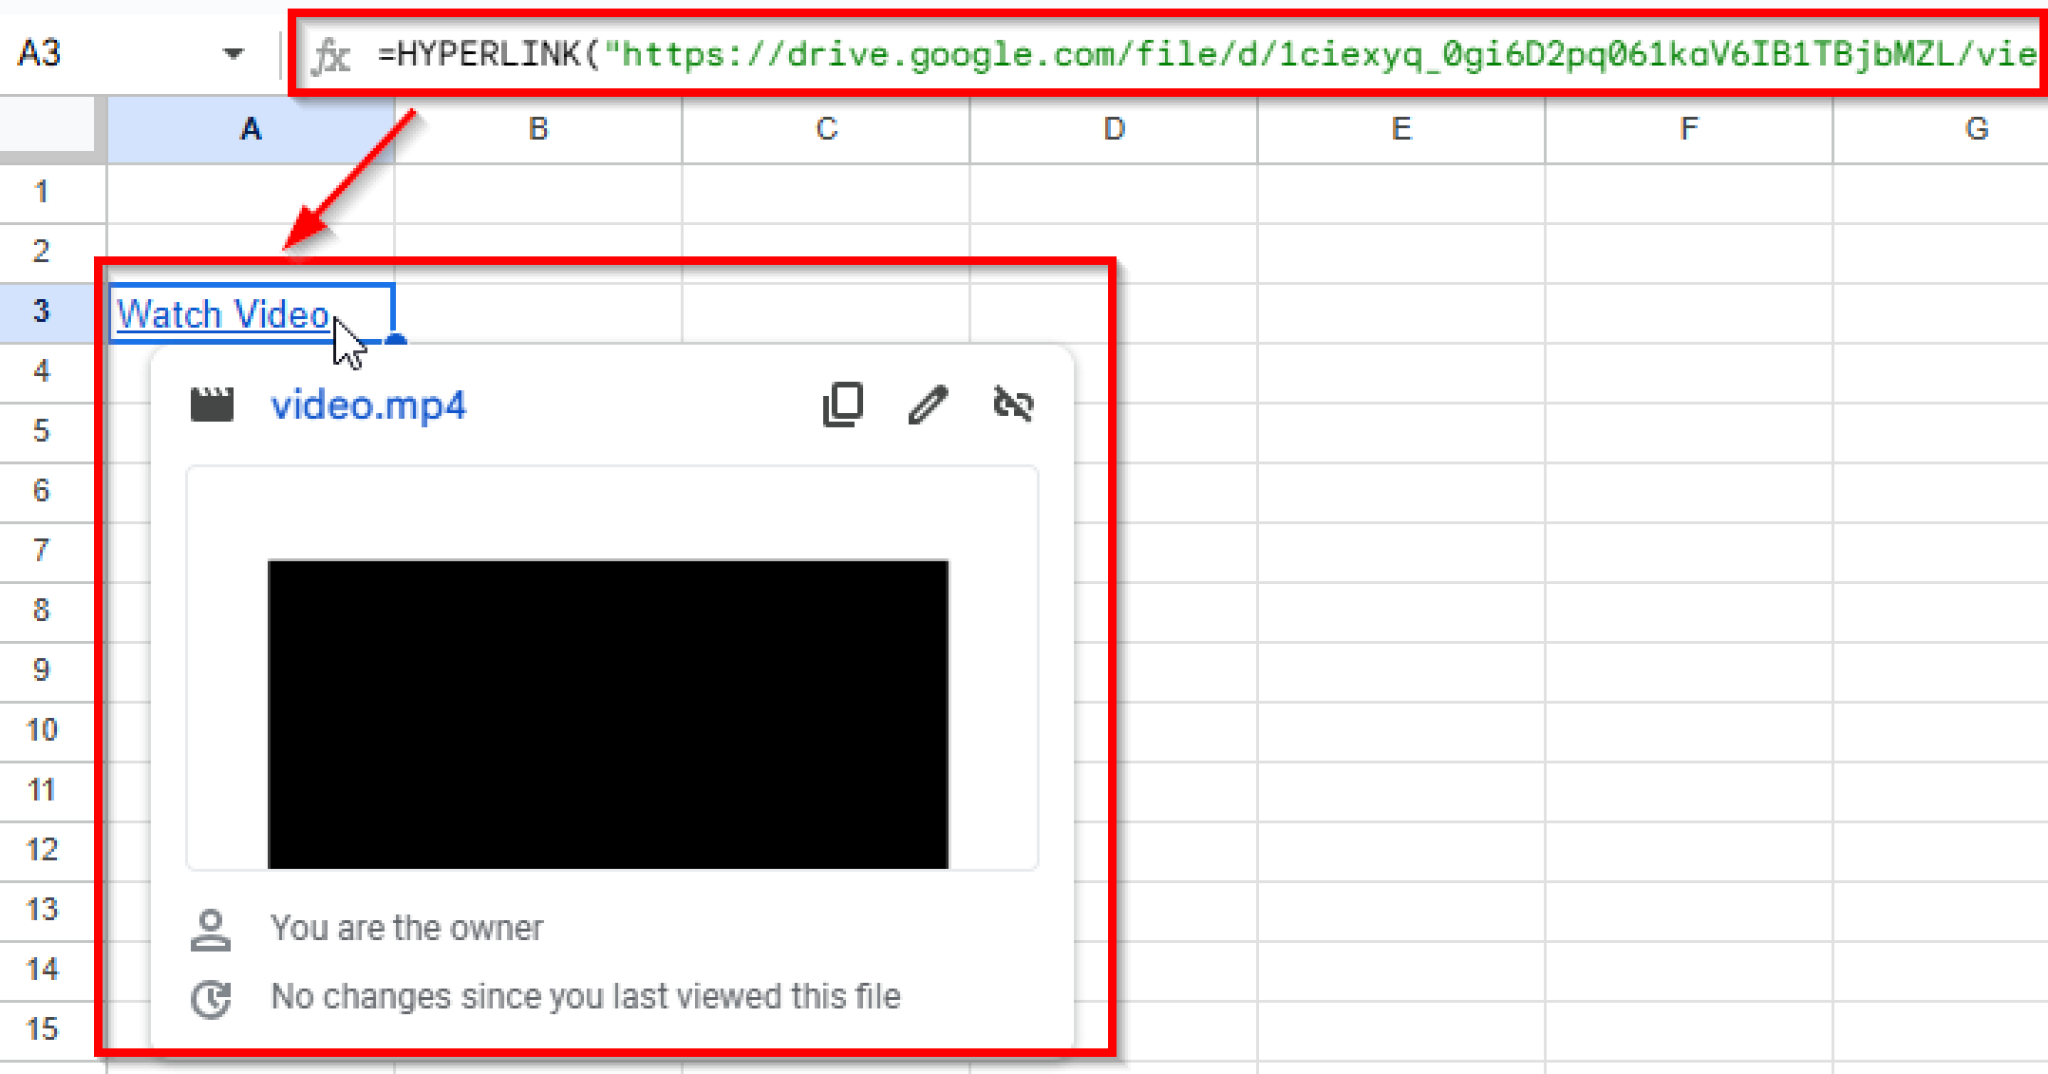The height and width of the screenshot is (1074, 2048).
Task: Click the 'No changes since you last viewed' entry
Action: pos(585,996)
